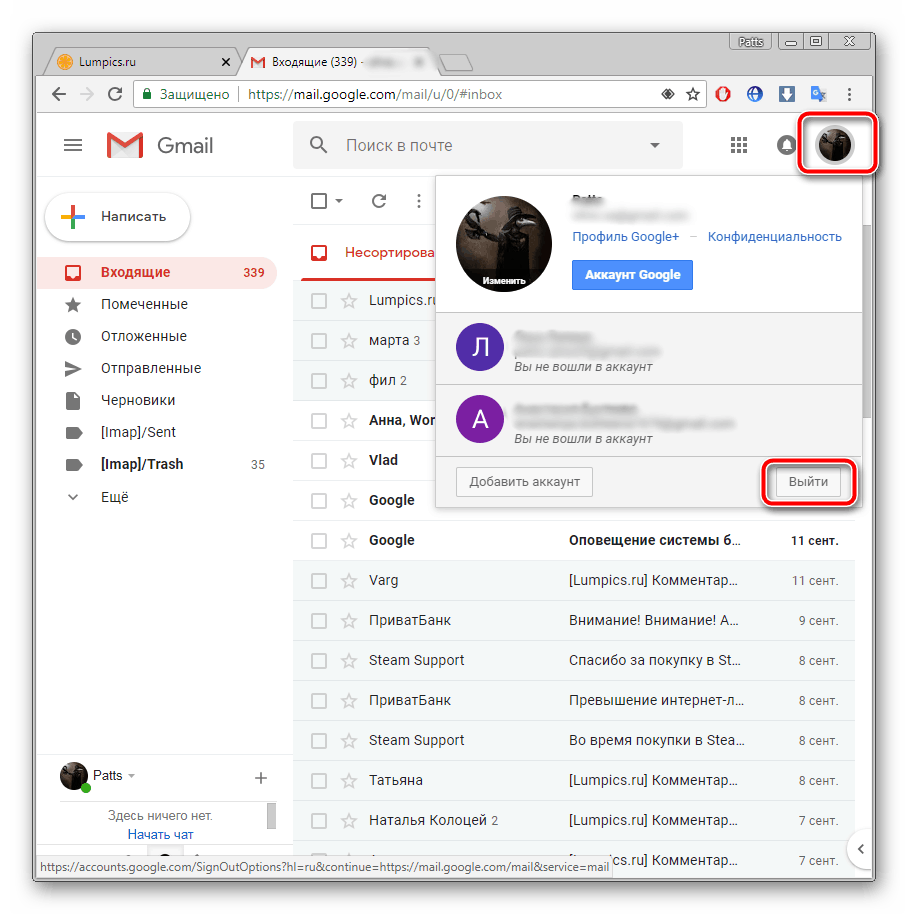
Task: Open the Chrome three-dot menu
Action: 849,94
